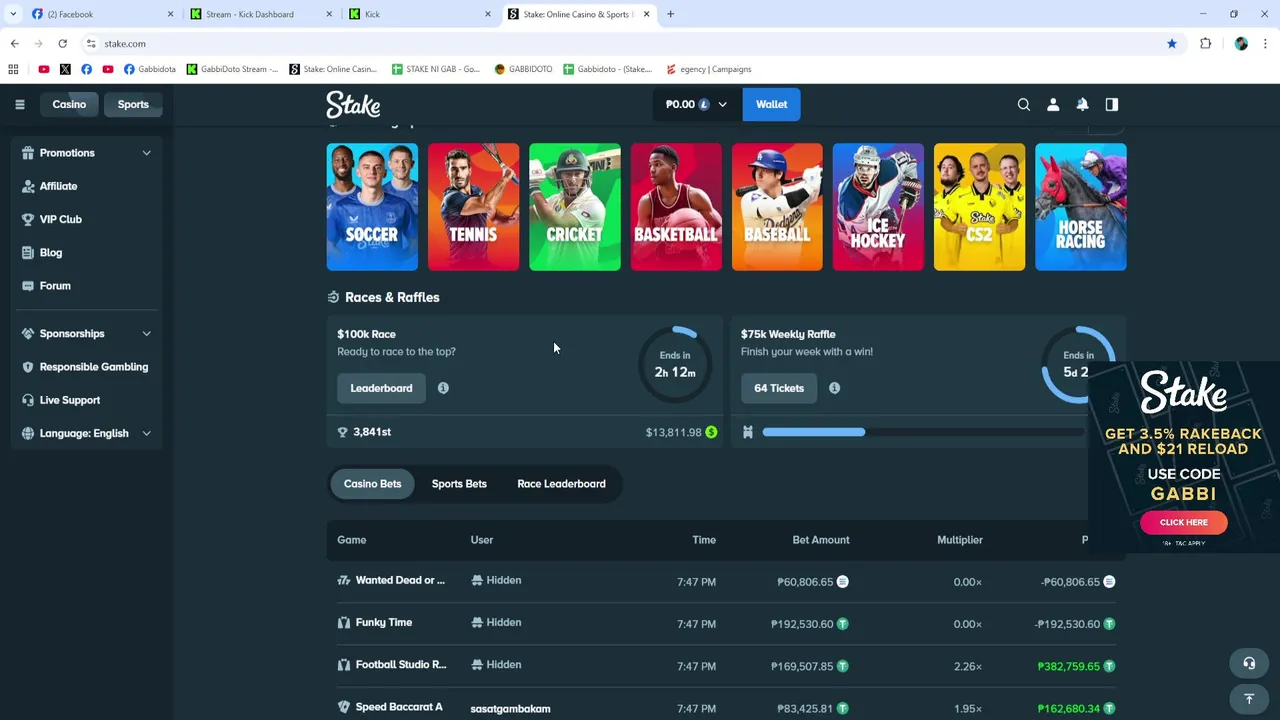The image size is (1280, 720).
Task: Open the VIP Club sidebar link
Action: pyautogui.click(x=60, y=219)
